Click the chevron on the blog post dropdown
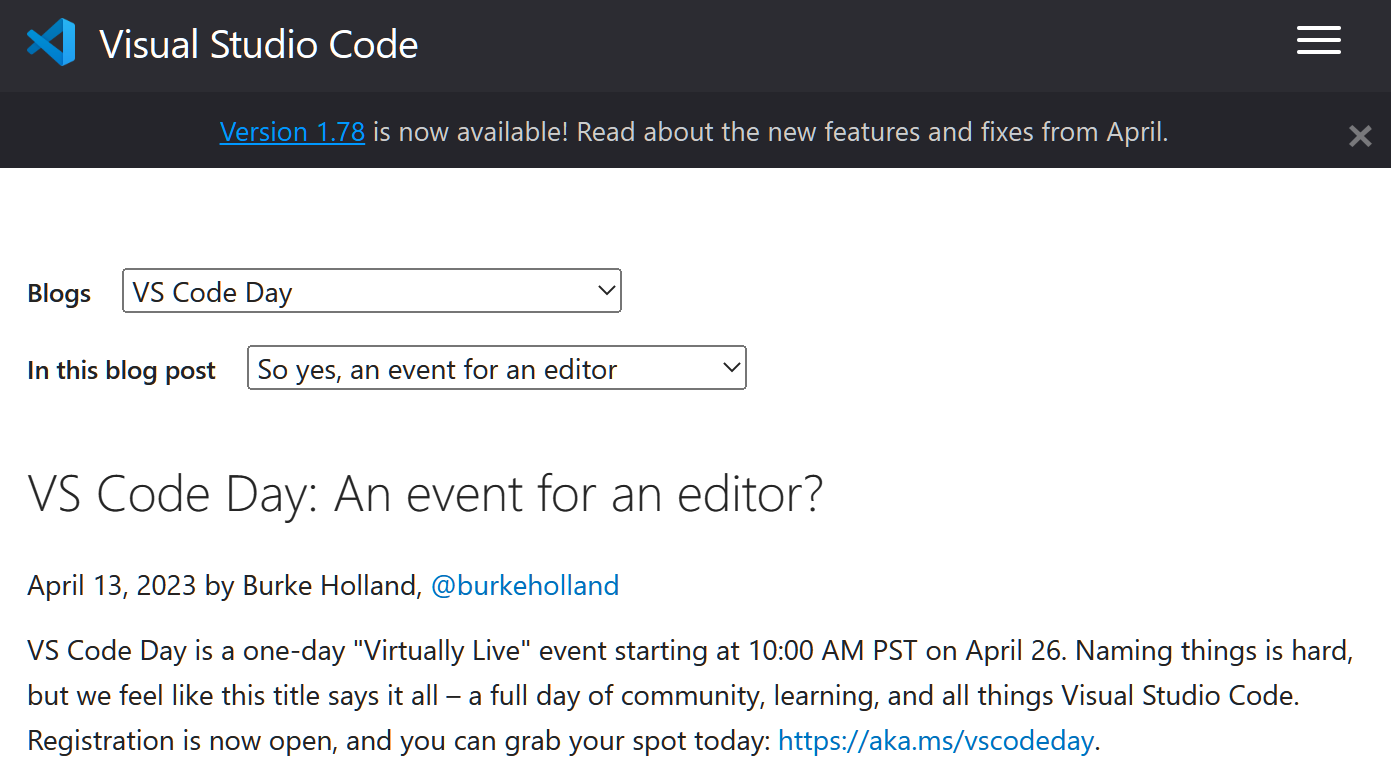 pos(731,367)
